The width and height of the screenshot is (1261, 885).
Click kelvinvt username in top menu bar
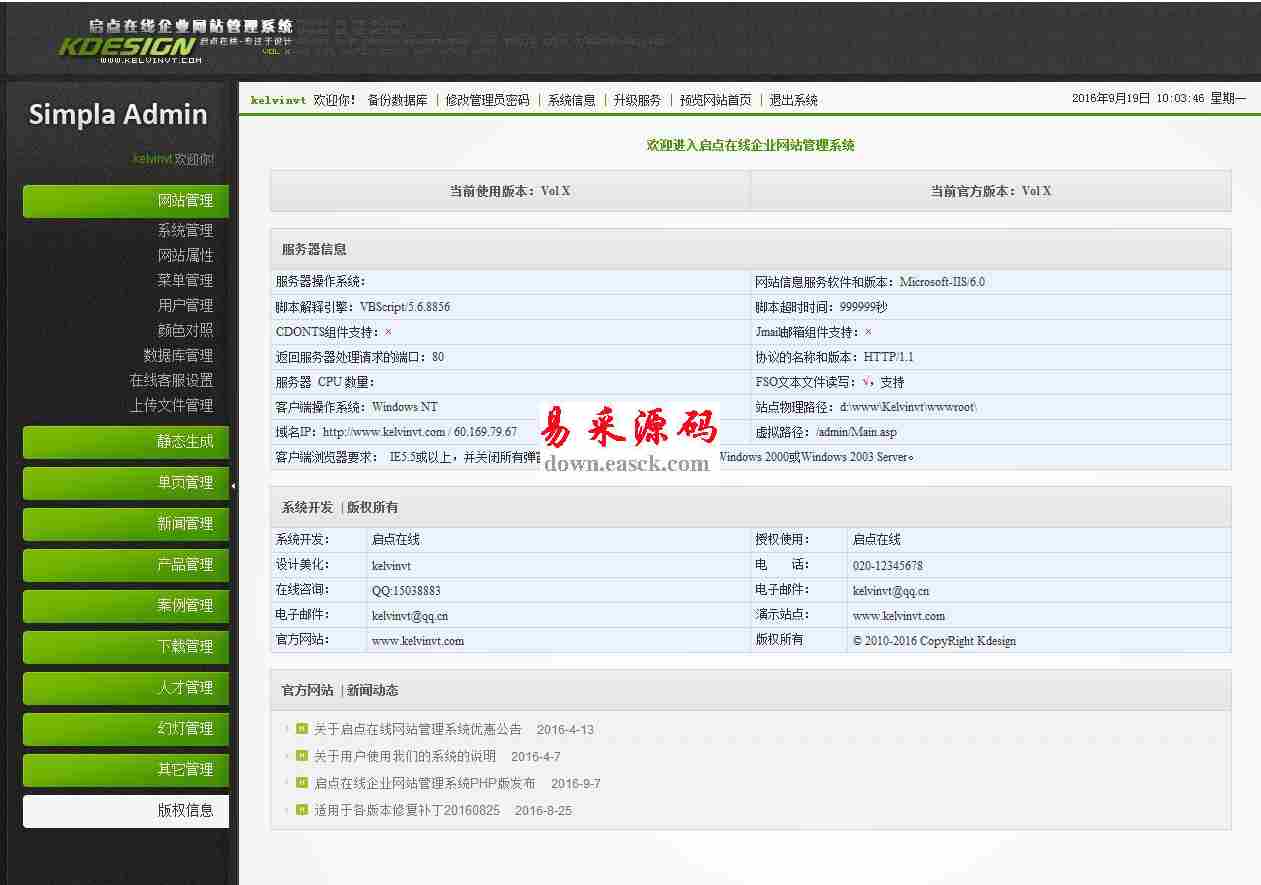278,100
